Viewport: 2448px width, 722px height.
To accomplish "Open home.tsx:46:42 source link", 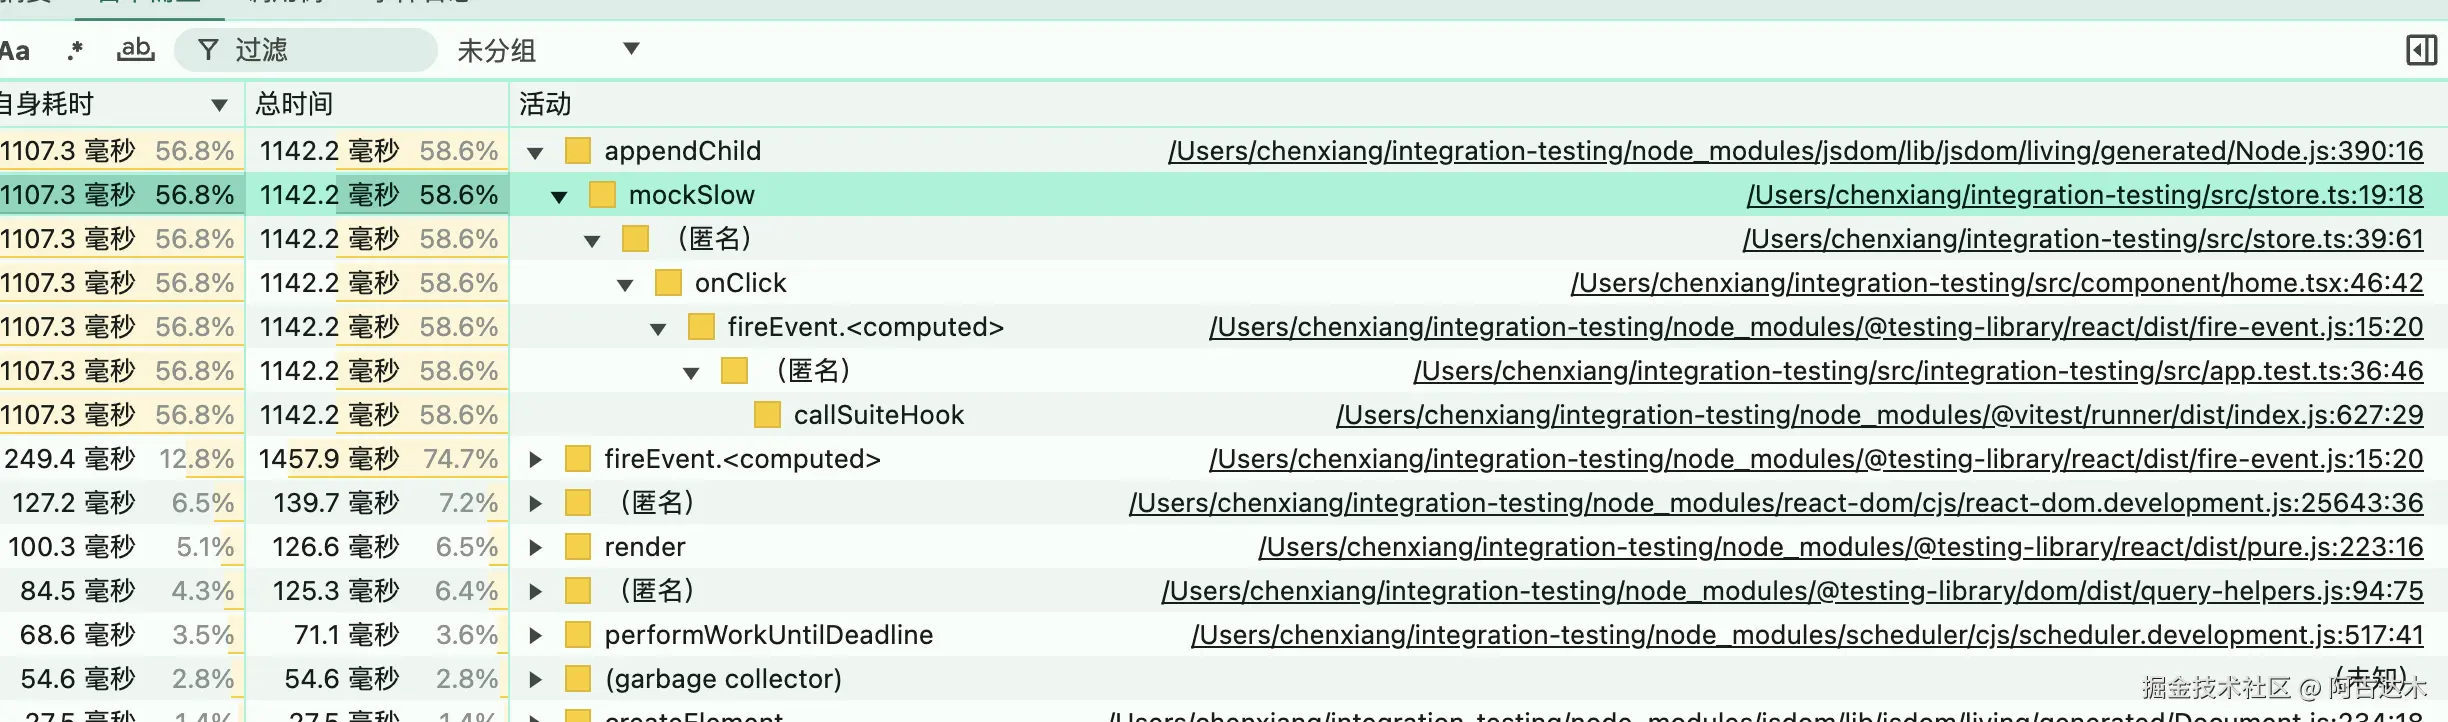I will tap(1996, 283).
